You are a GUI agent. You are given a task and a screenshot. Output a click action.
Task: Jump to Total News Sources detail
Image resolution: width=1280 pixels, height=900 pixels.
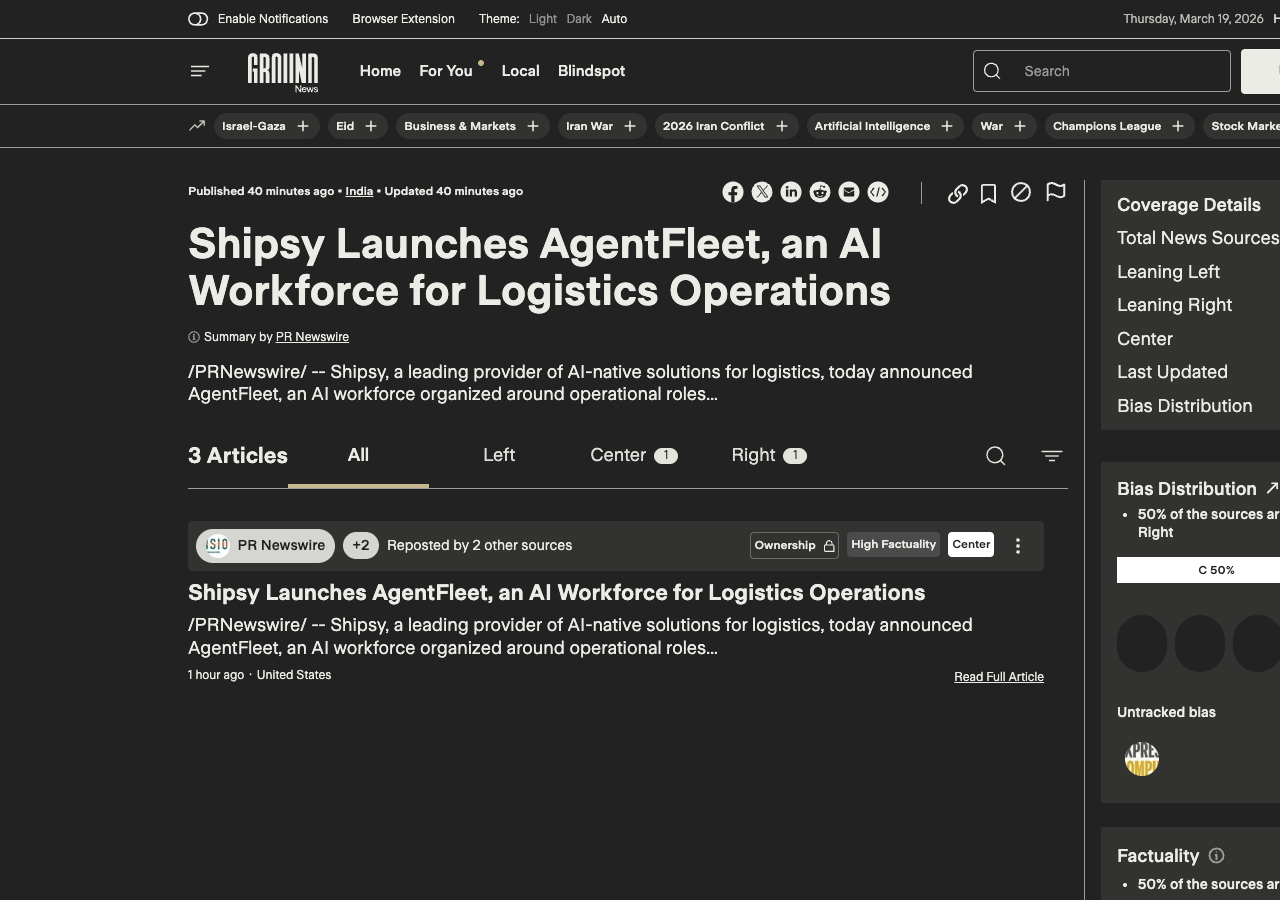[1198, 238]
